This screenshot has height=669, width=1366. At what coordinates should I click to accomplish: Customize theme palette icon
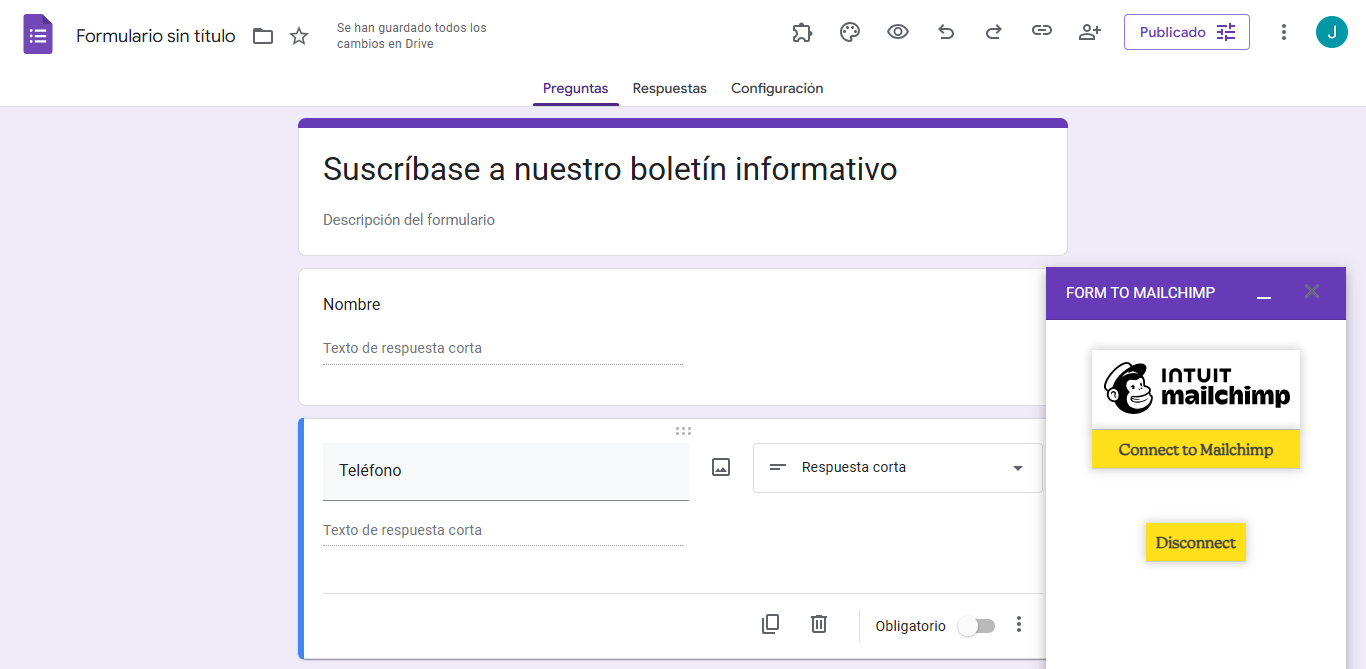click(850, 32)
